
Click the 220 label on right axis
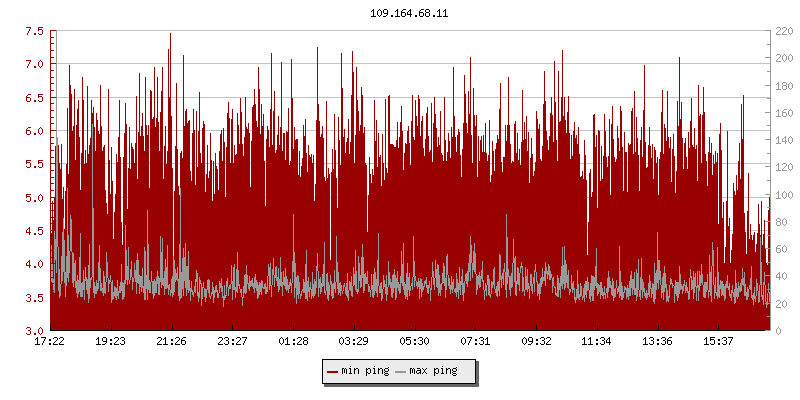[x=784, y=31]
